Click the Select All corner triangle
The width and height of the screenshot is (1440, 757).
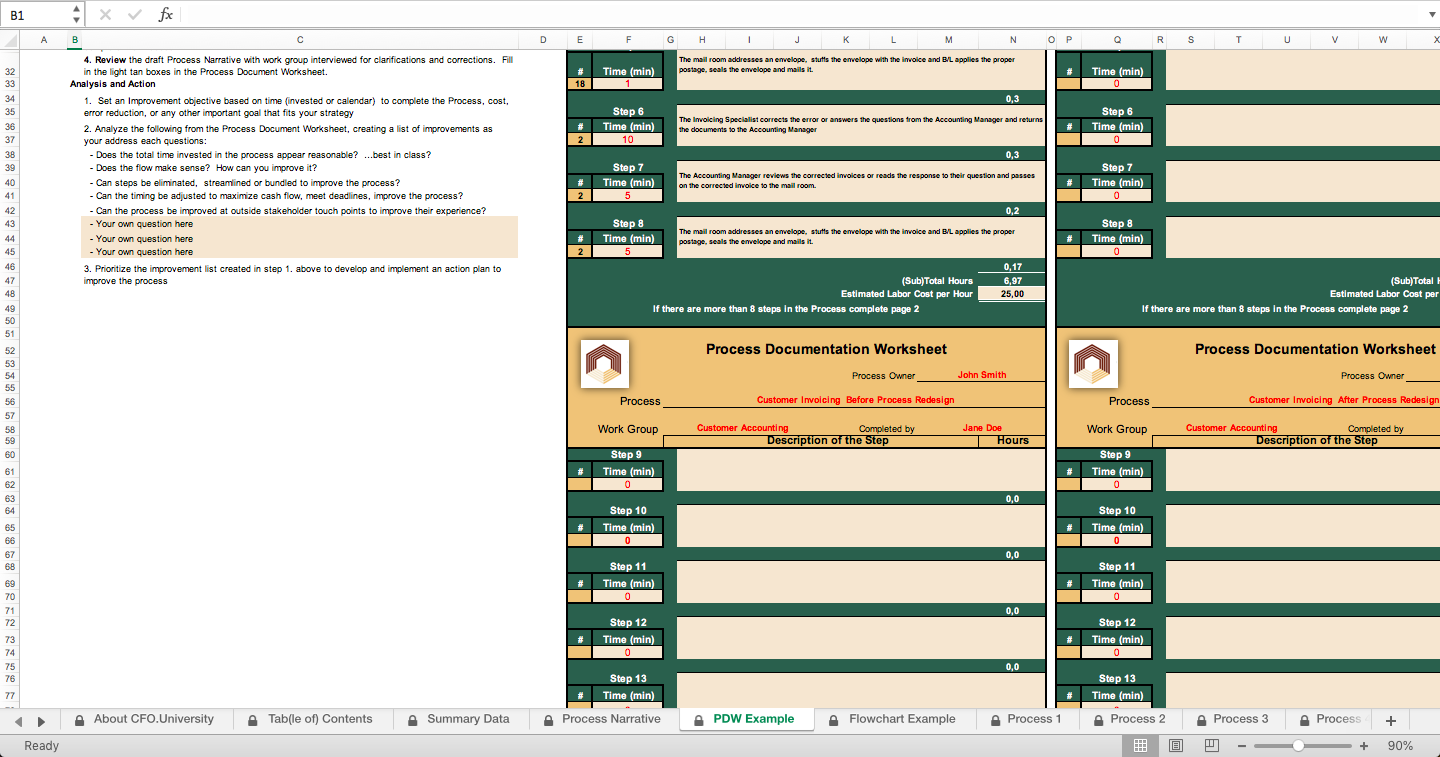coord(10,40)
